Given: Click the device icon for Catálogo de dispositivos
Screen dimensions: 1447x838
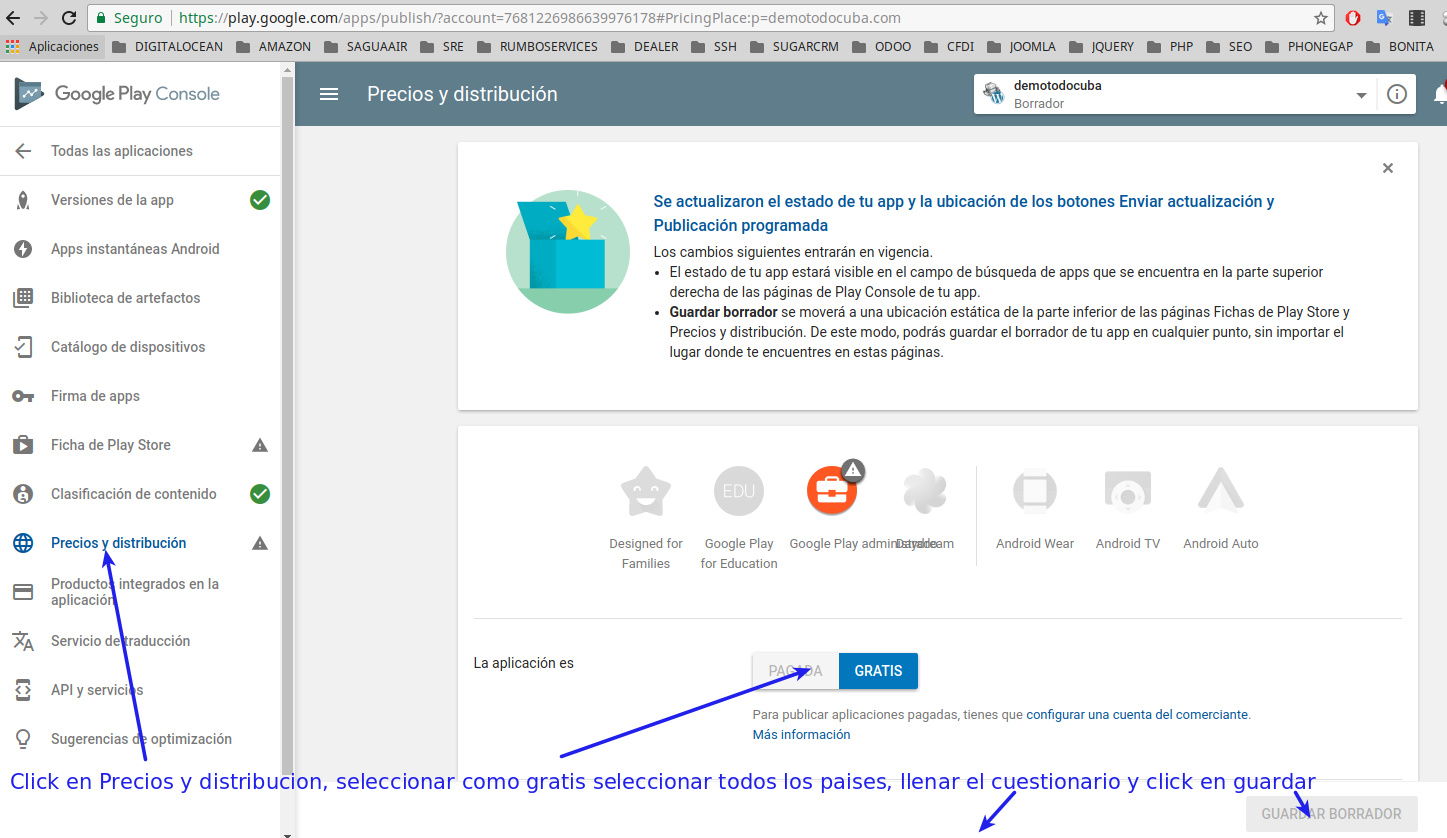Looking at the screenshot, I should [23, 347].
